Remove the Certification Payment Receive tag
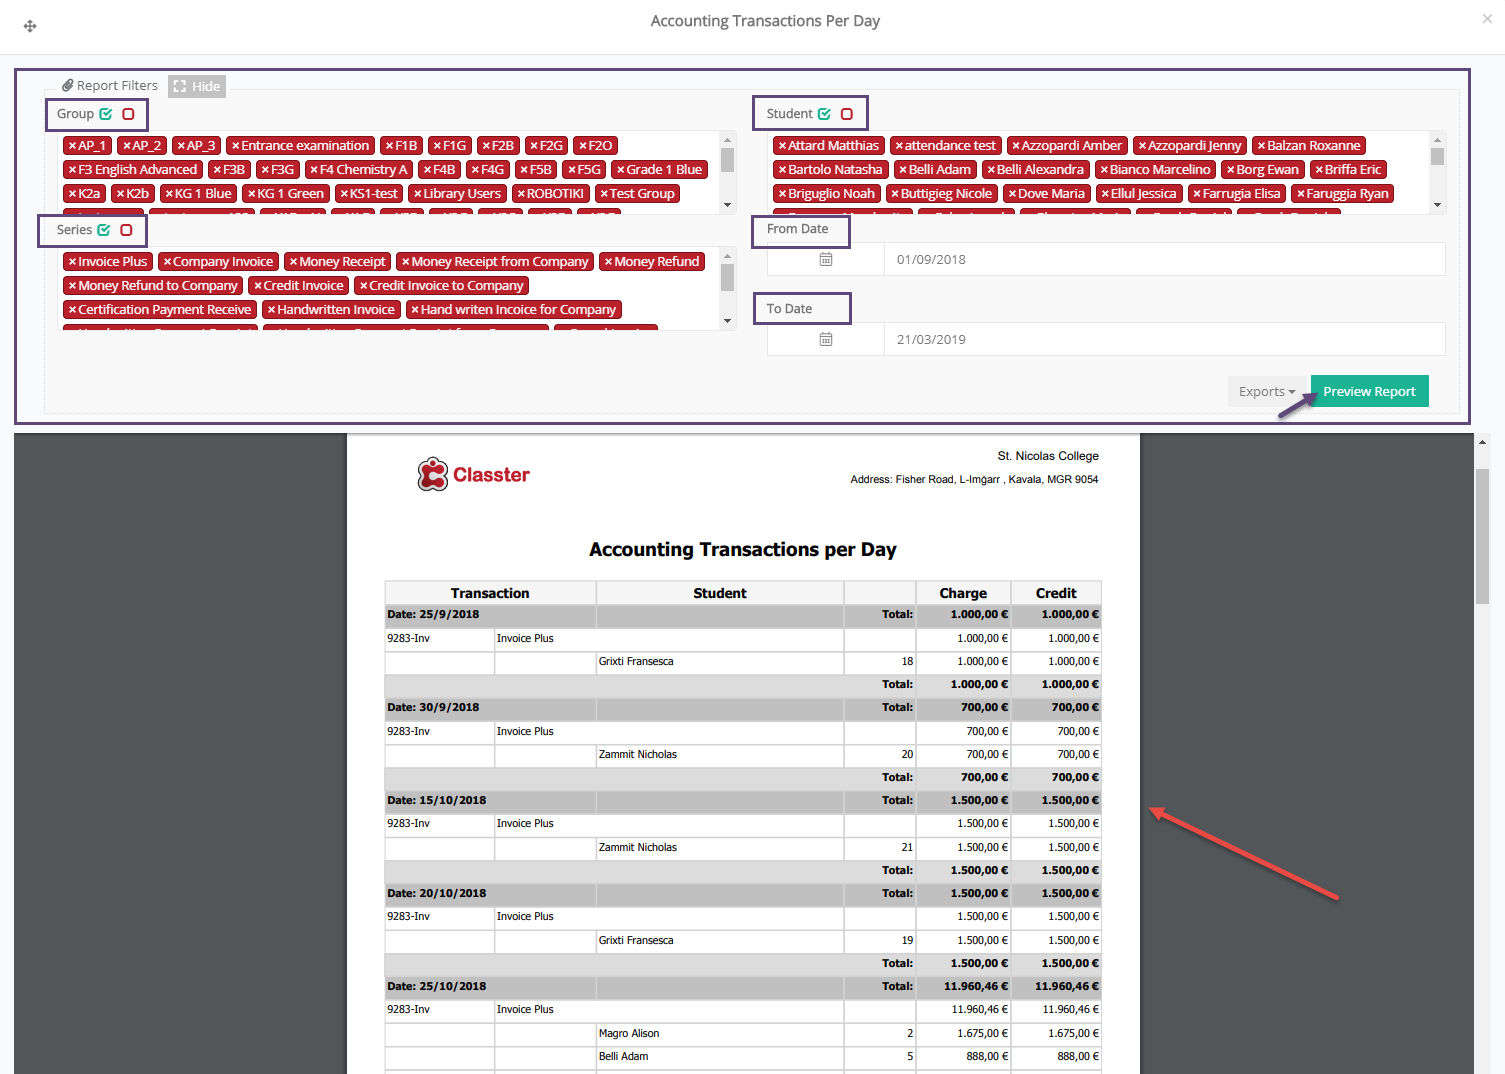Image resolution: width=1505 pixels, height=1074 pixels. (72, 310)
